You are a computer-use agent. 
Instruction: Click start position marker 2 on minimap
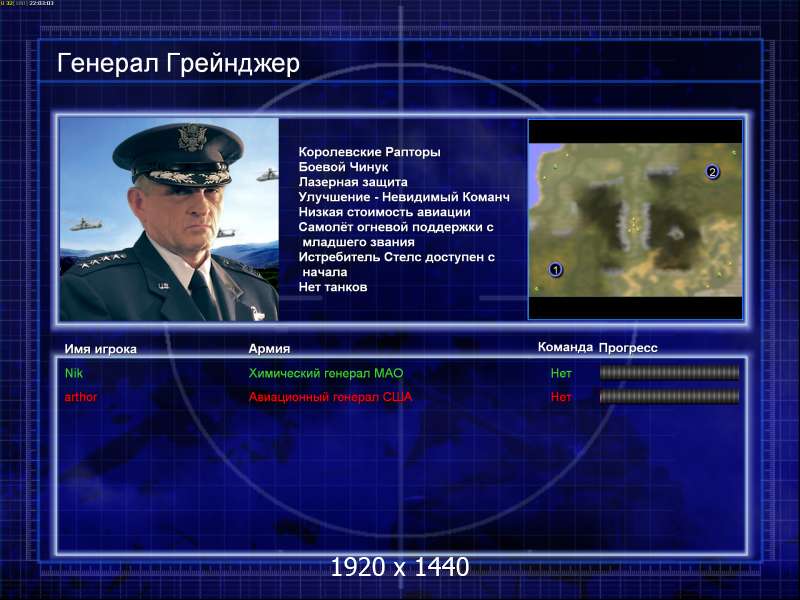[712, 172]
